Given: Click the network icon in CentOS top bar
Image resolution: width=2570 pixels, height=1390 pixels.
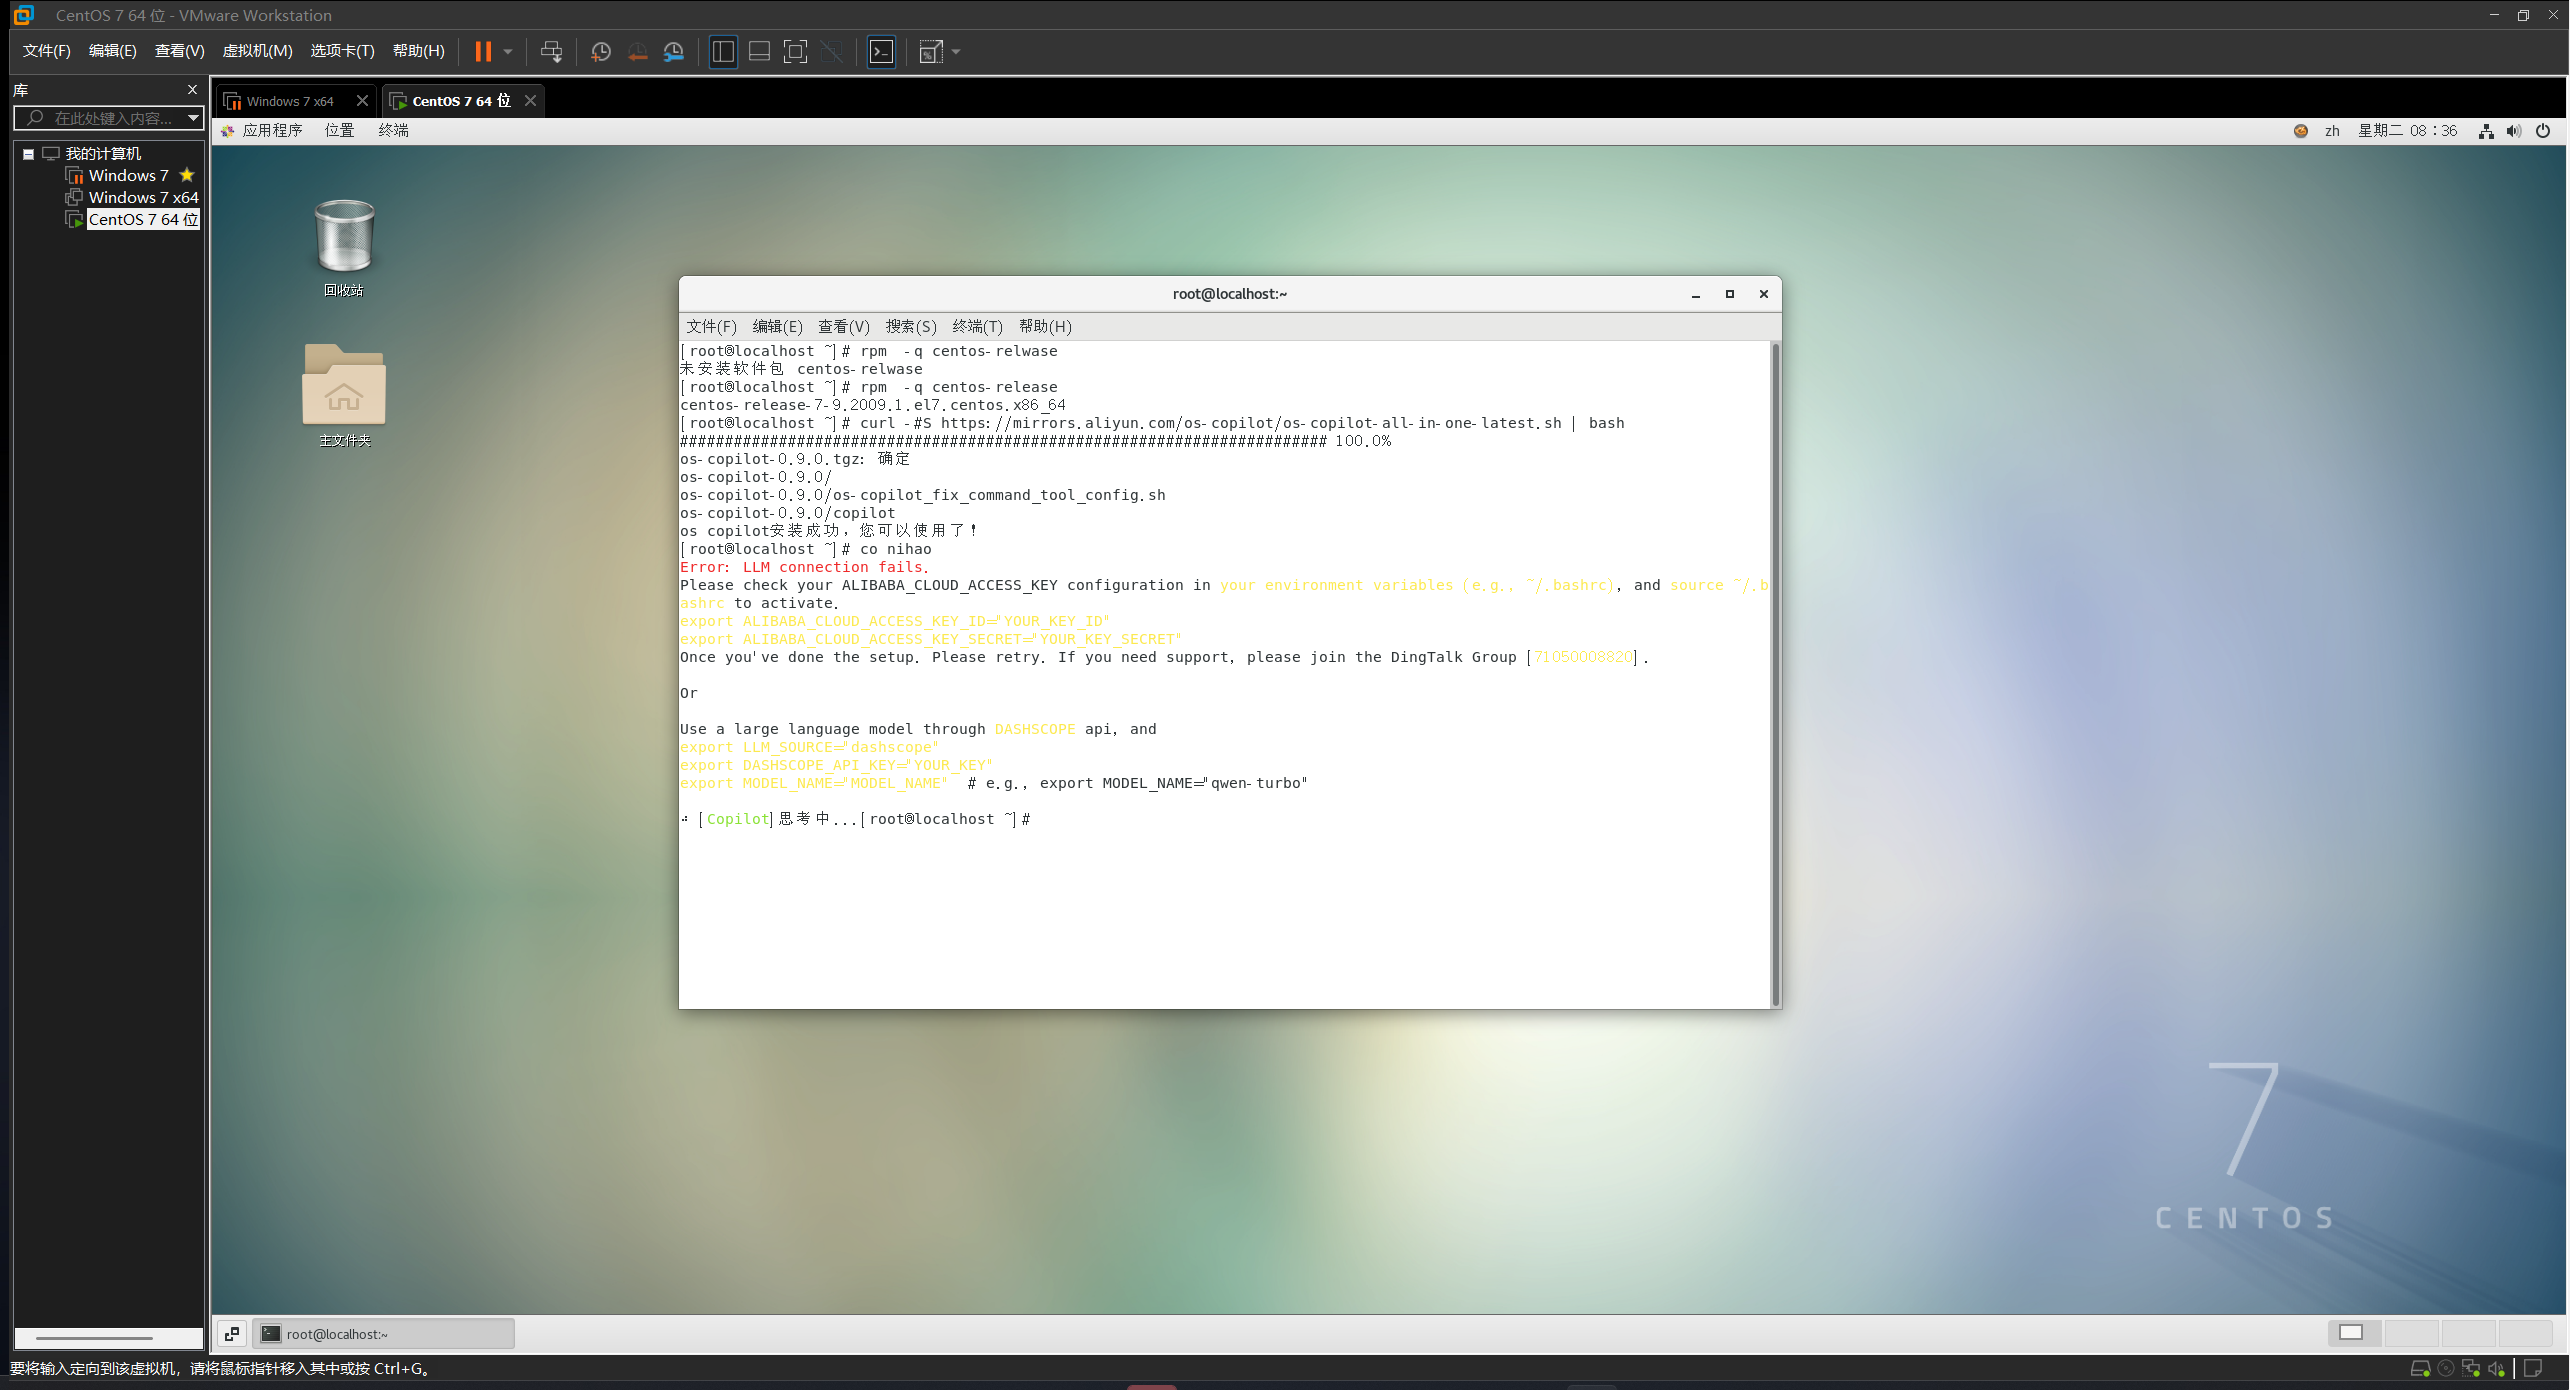Looking at the screenshot, I should [2485, 131].
